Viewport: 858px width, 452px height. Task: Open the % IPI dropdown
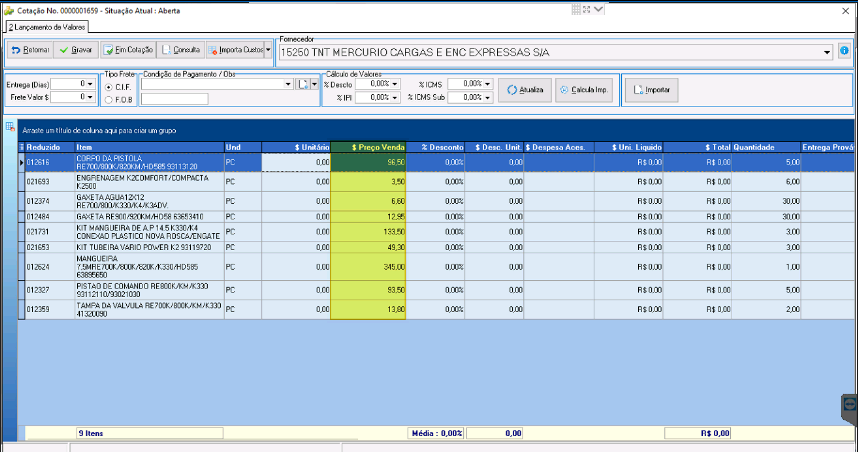tap(395, 97)
